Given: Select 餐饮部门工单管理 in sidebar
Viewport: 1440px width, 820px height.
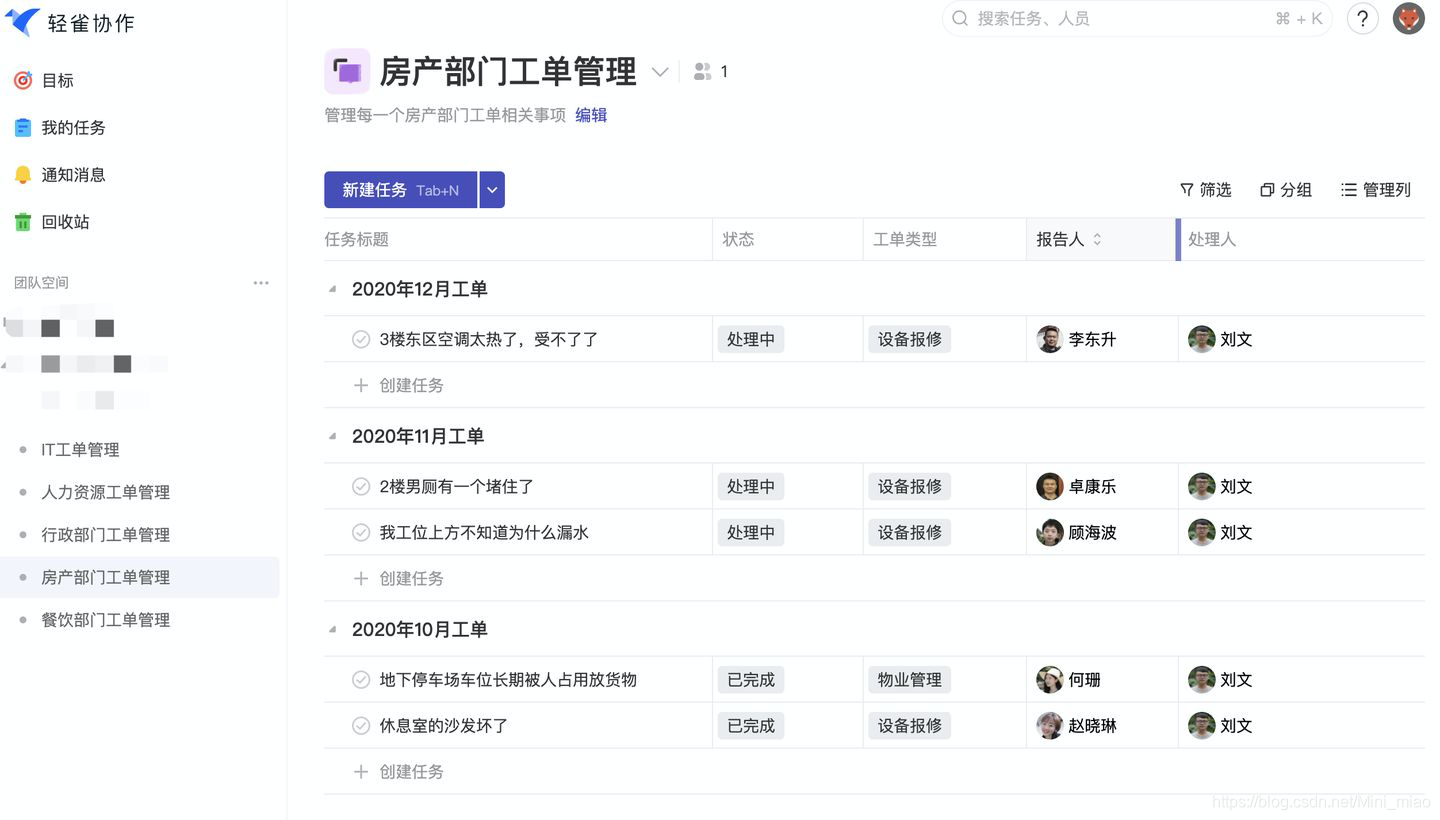Looking at the screenshot, I should click(105, 619).
